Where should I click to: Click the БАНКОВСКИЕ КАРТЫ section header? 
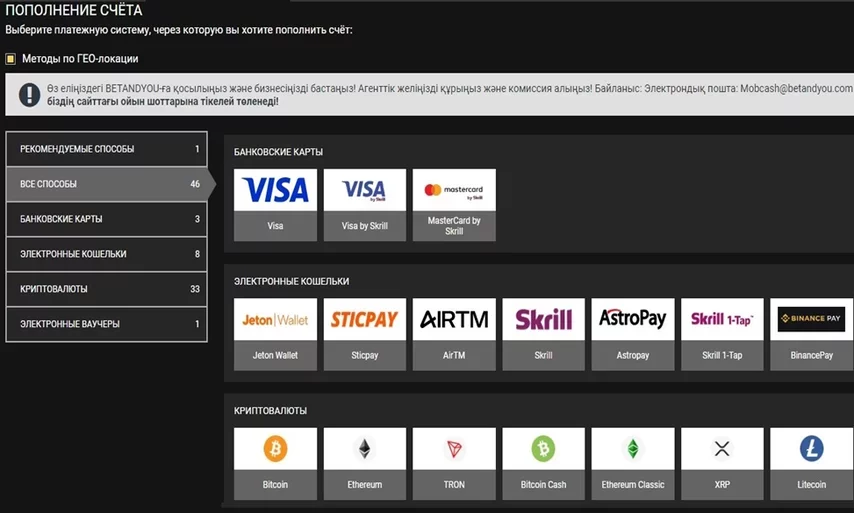pyautogui.click(x=278, y=152)
